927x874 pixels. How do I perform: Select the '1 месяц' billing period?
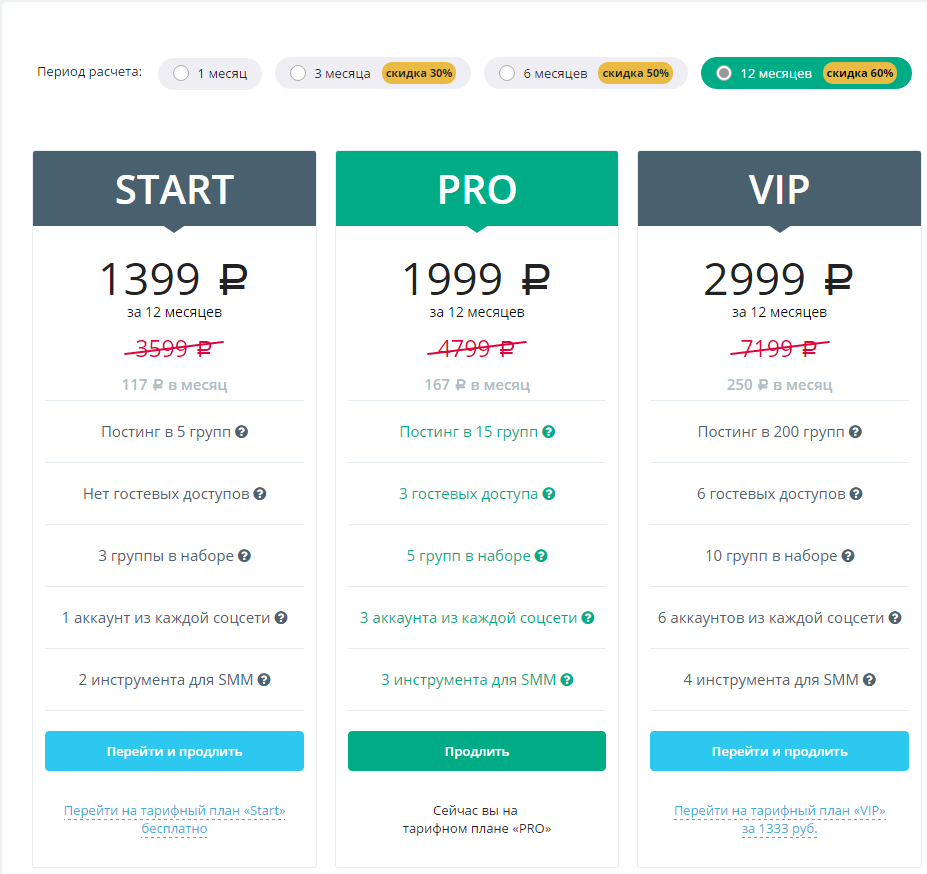point(181,73)
